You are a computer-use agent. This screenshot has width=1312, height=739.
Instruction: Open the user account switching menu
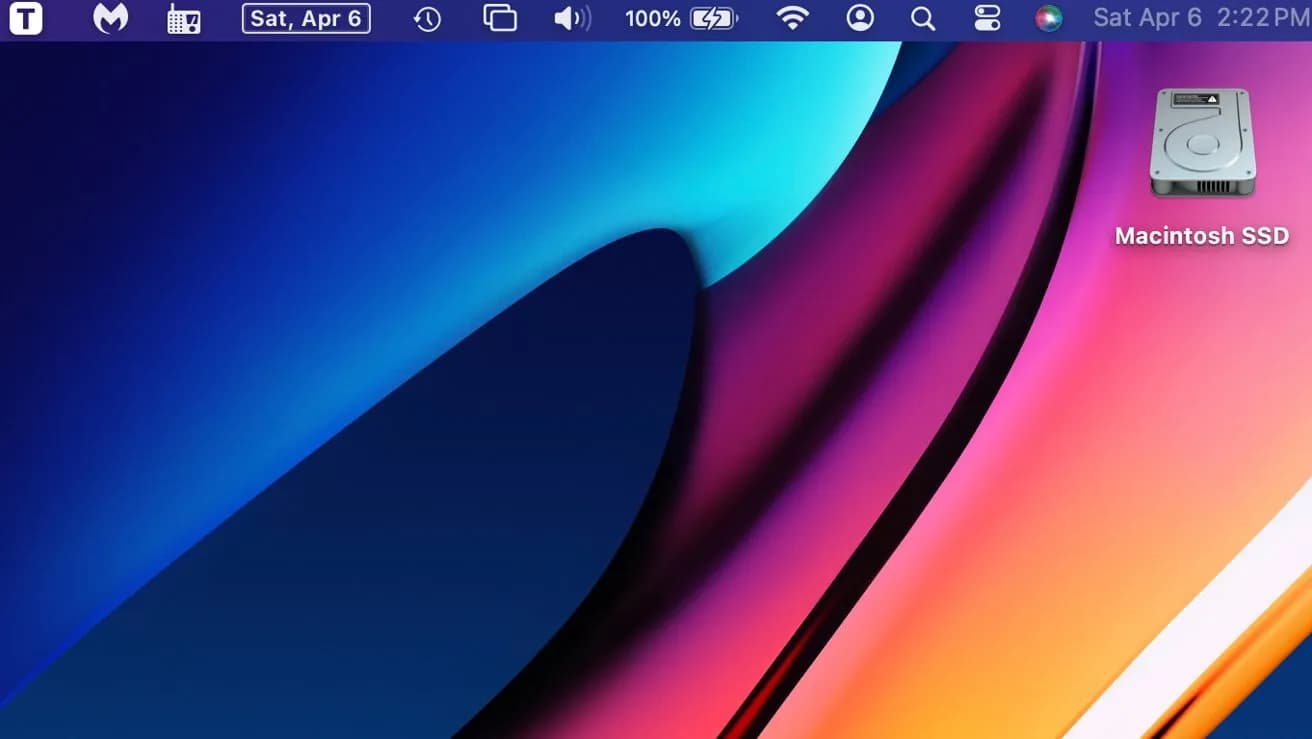859,19
